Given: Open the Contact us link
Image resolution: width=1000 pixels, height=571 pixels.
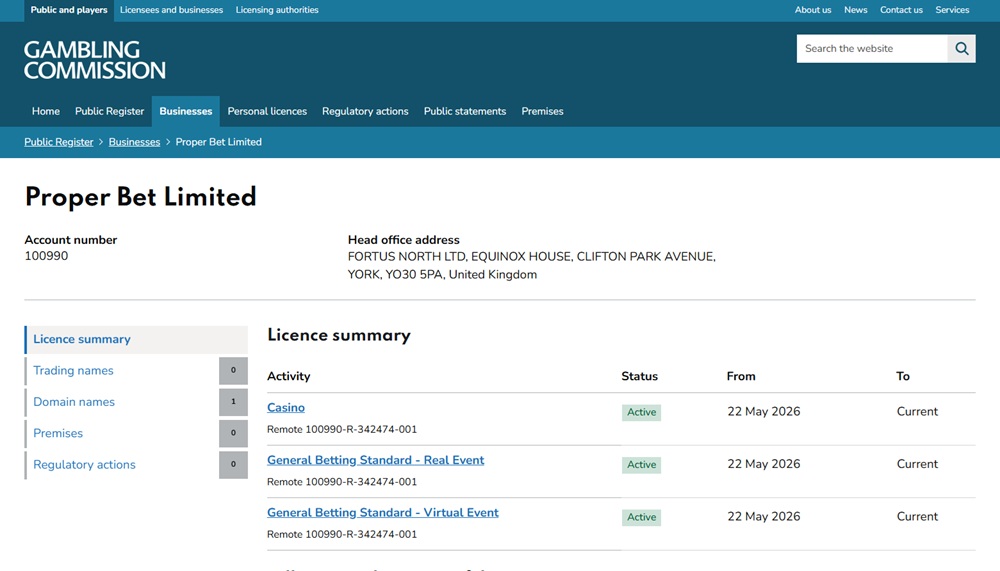Looking at the screenshot, I should click(x=901, y=10).
